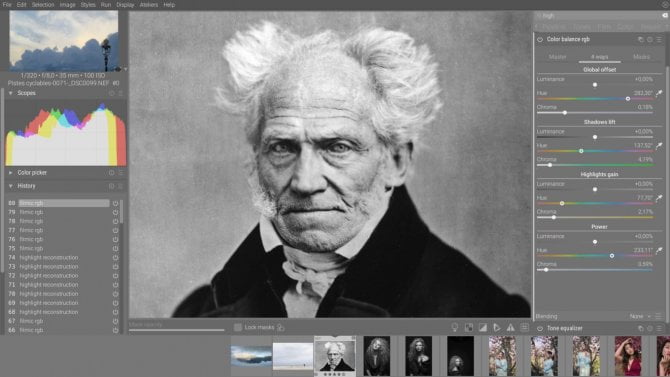The height and width of the screenshot is (377, 670).
Task: Expand the Color picker panel
Action: pos(11,173)
